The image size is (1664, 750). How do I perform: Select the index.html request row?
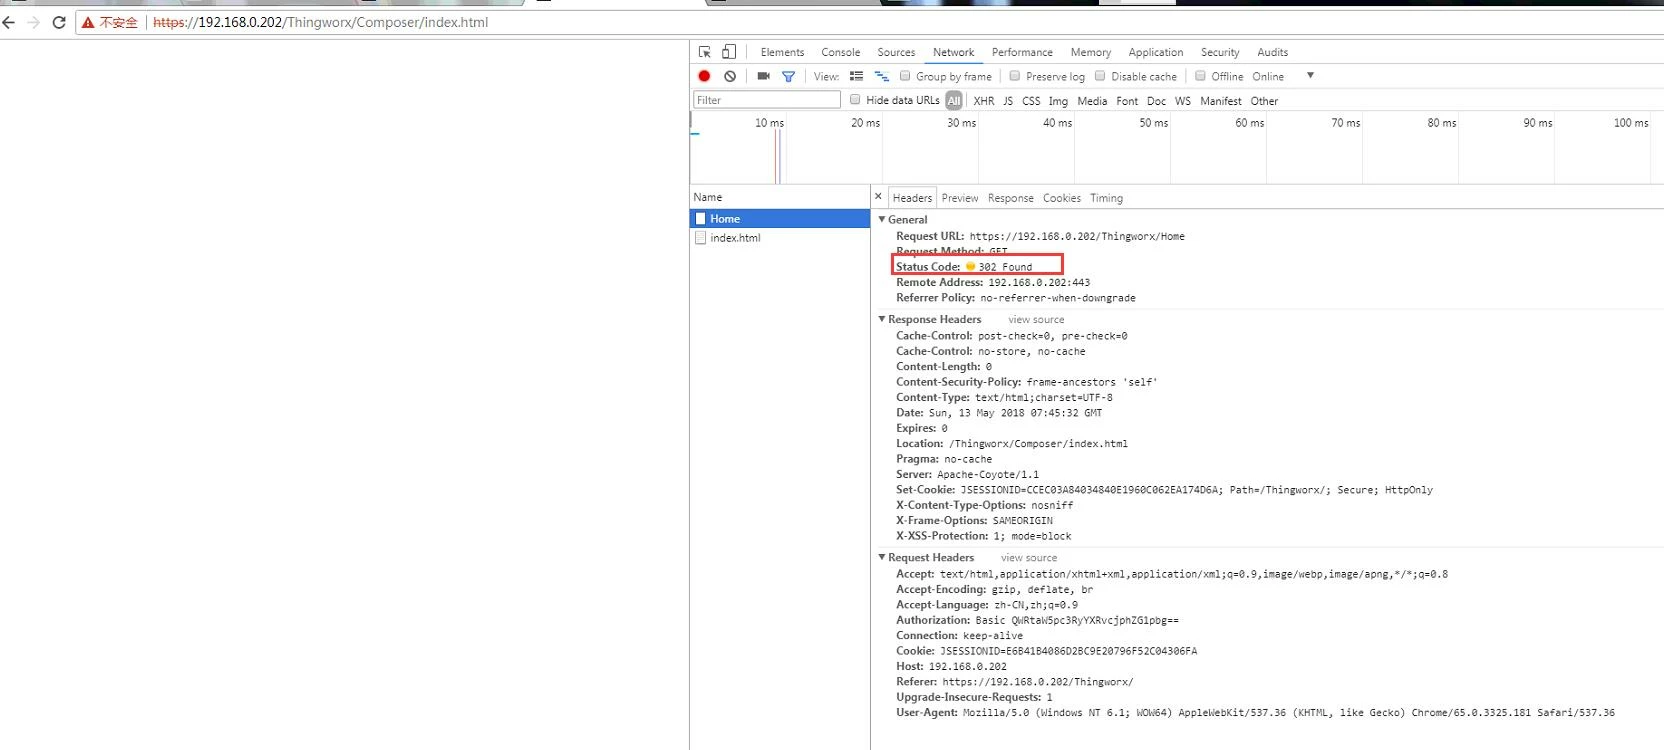pyautogui.click(x=780, y=238)
